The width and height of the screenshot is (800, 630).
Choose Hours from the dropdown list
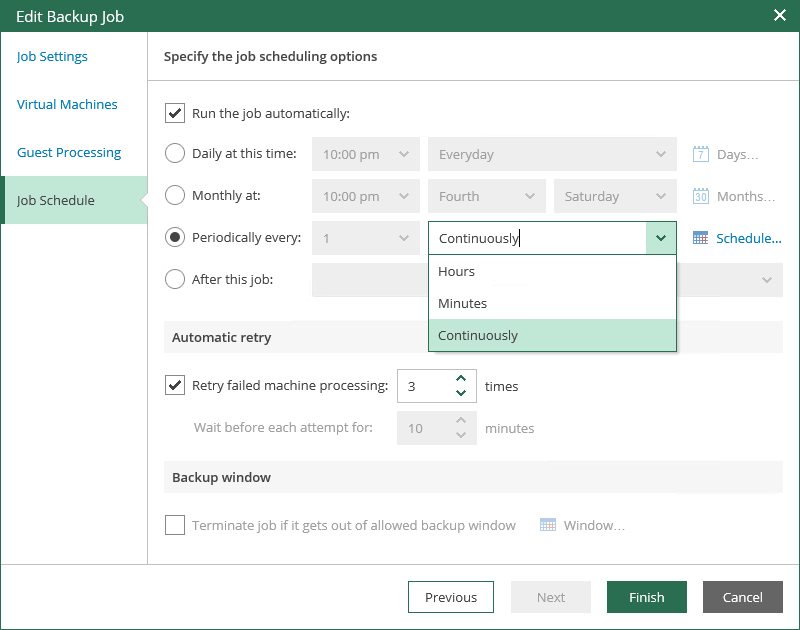(x=552, y=271)
